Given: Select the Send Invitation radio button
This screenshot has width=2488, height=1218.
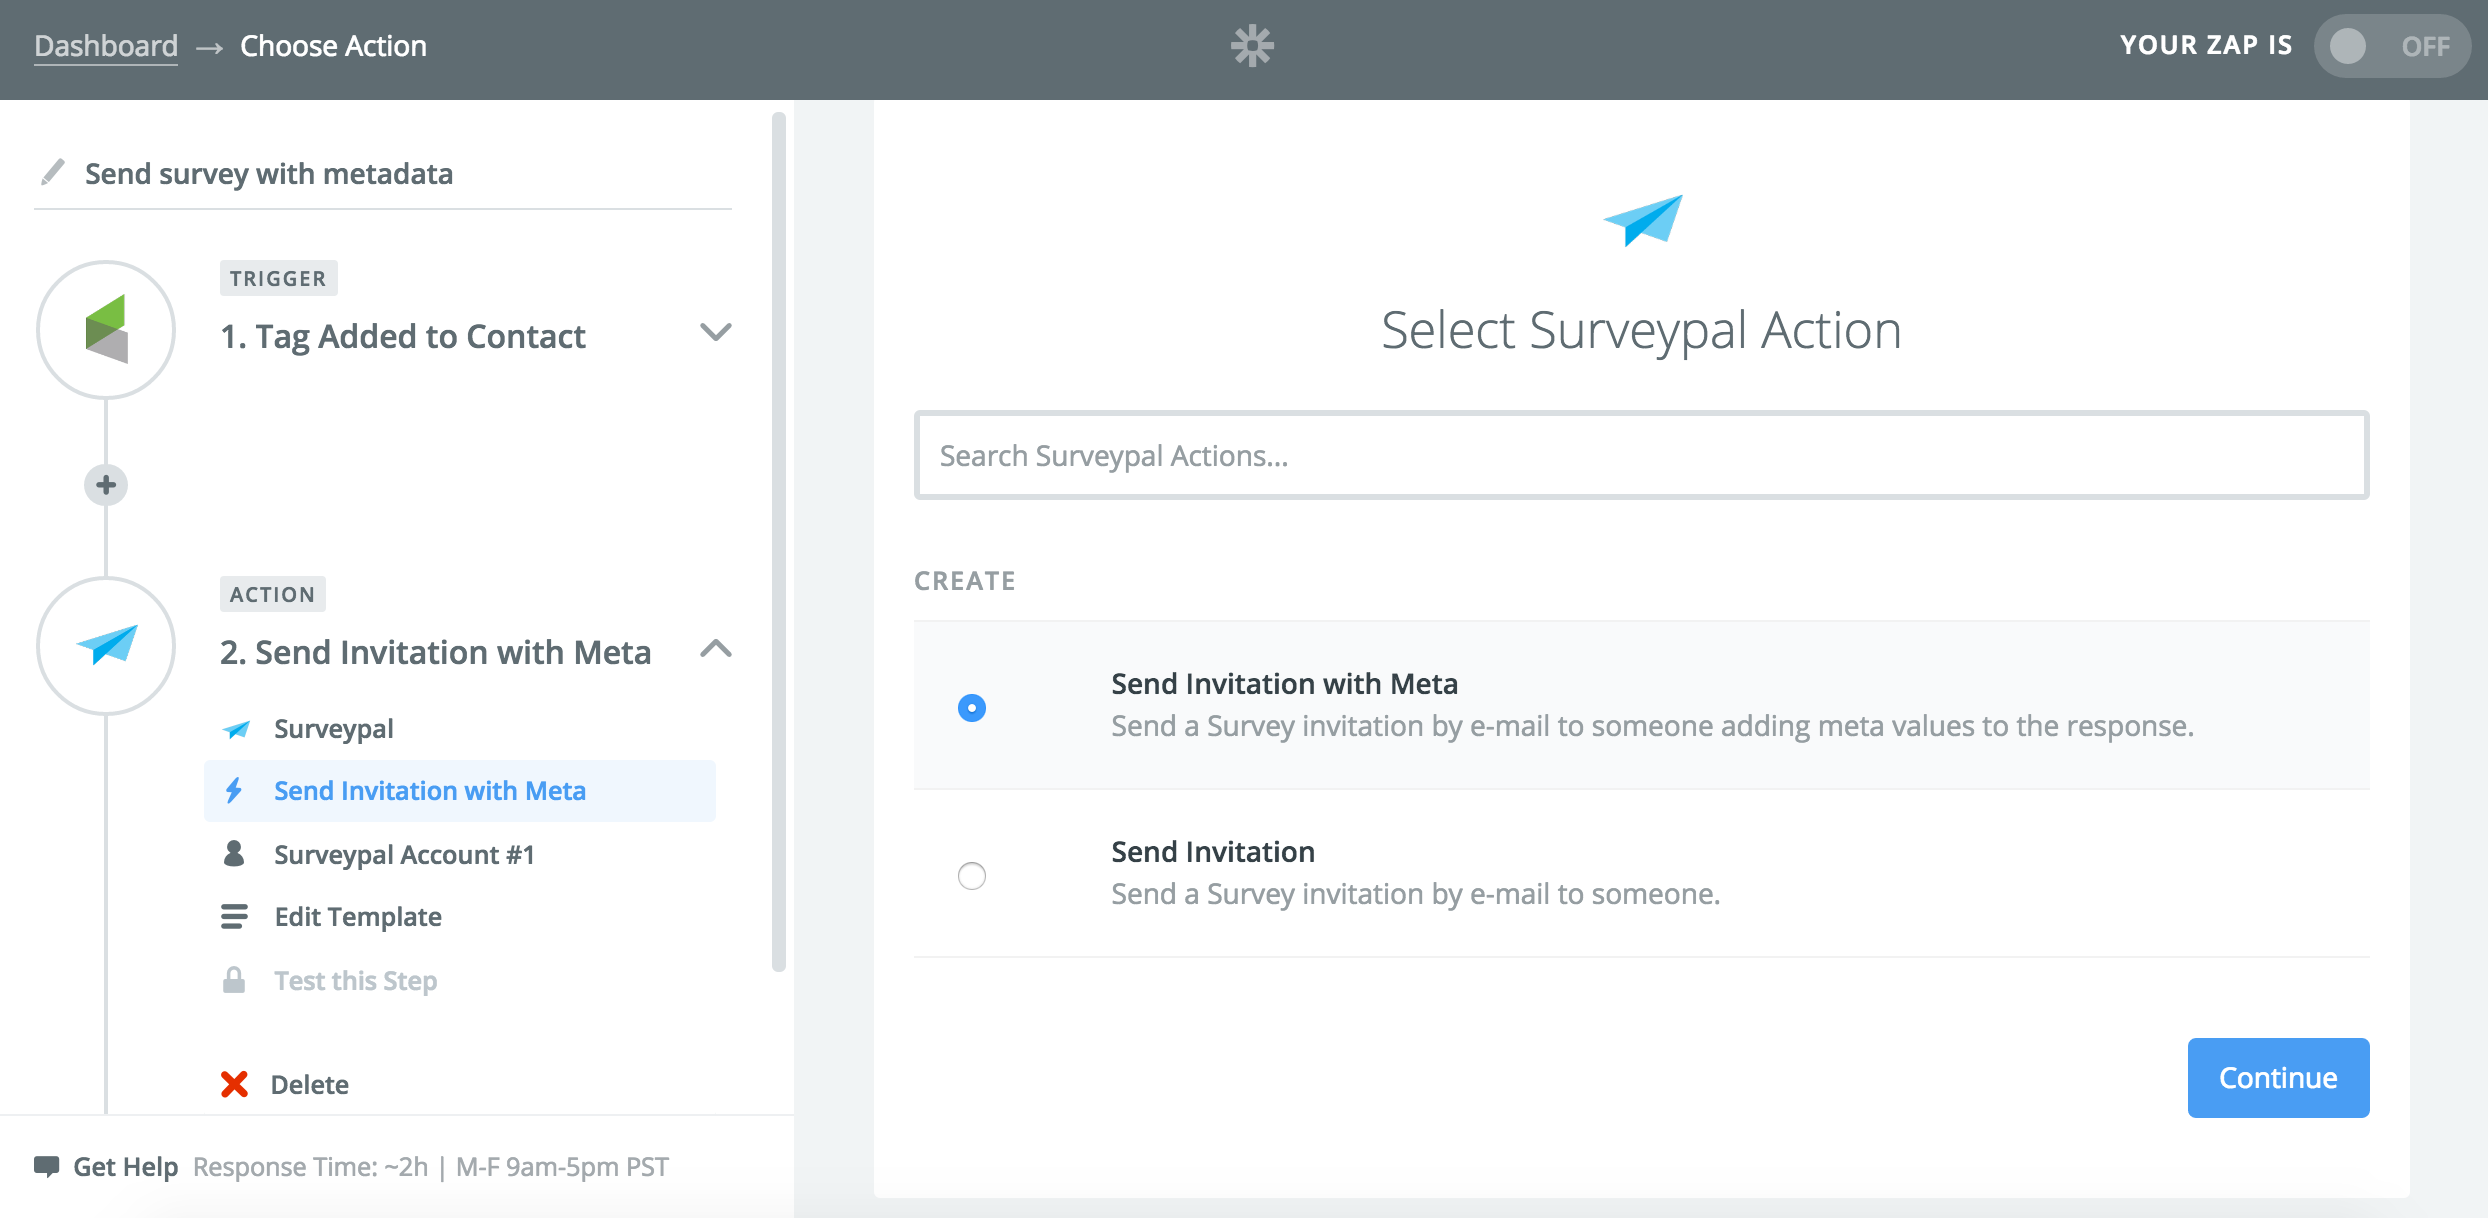Looking at the screenshot, I should [x=971, y=876].
